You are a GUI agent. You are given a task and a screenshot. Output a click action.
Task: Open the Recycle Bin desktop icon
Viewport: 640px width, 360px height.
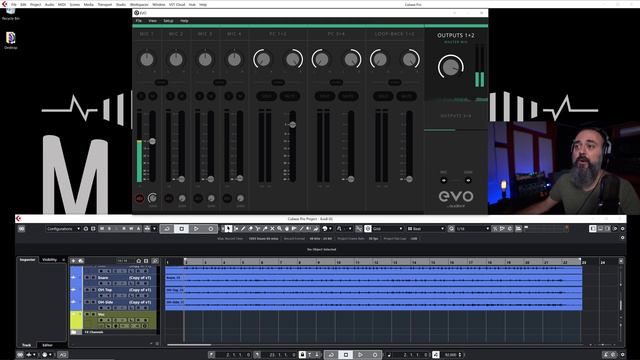click(11, 14)
